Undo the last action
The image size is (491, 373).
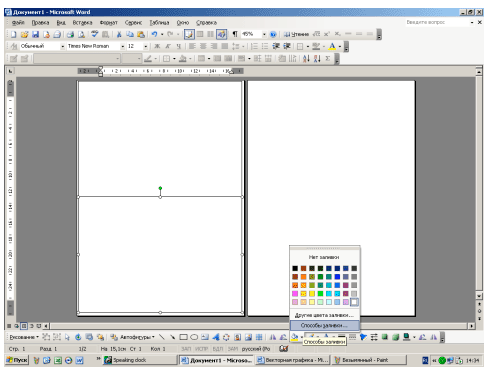[154, 34]
